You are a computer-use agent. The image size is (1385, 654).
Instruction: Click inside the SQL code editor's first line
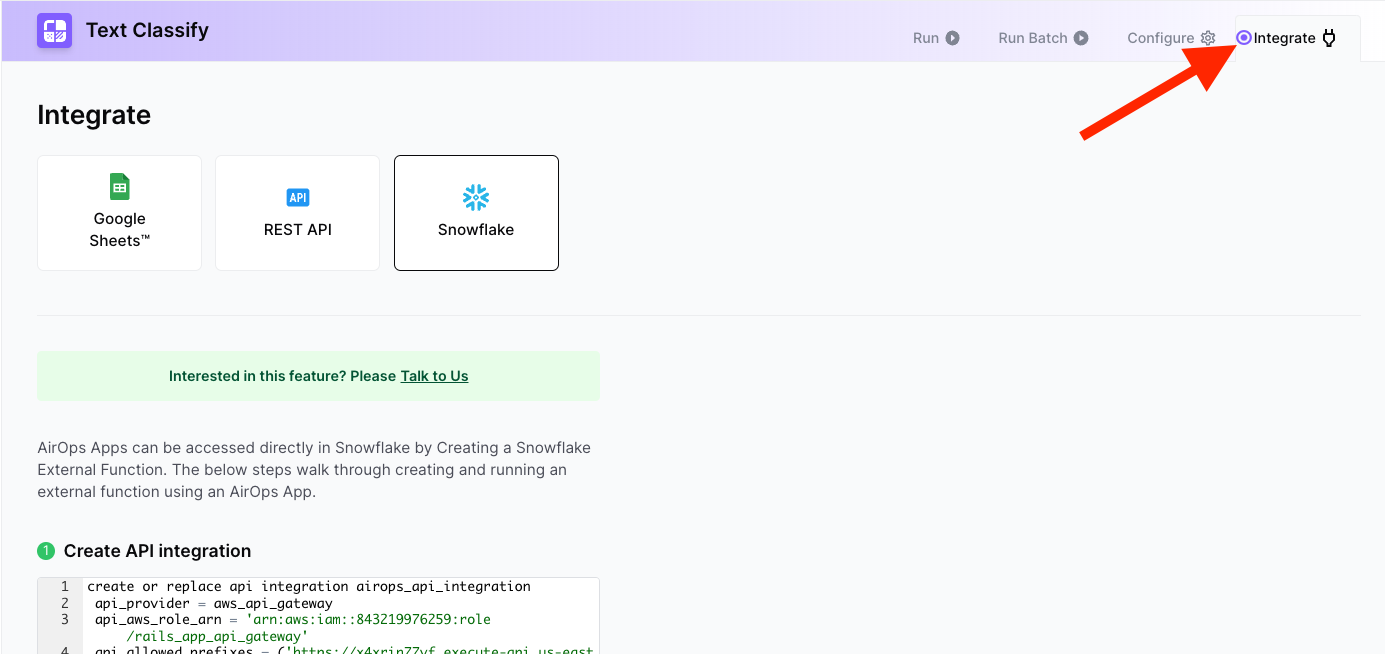309,586
